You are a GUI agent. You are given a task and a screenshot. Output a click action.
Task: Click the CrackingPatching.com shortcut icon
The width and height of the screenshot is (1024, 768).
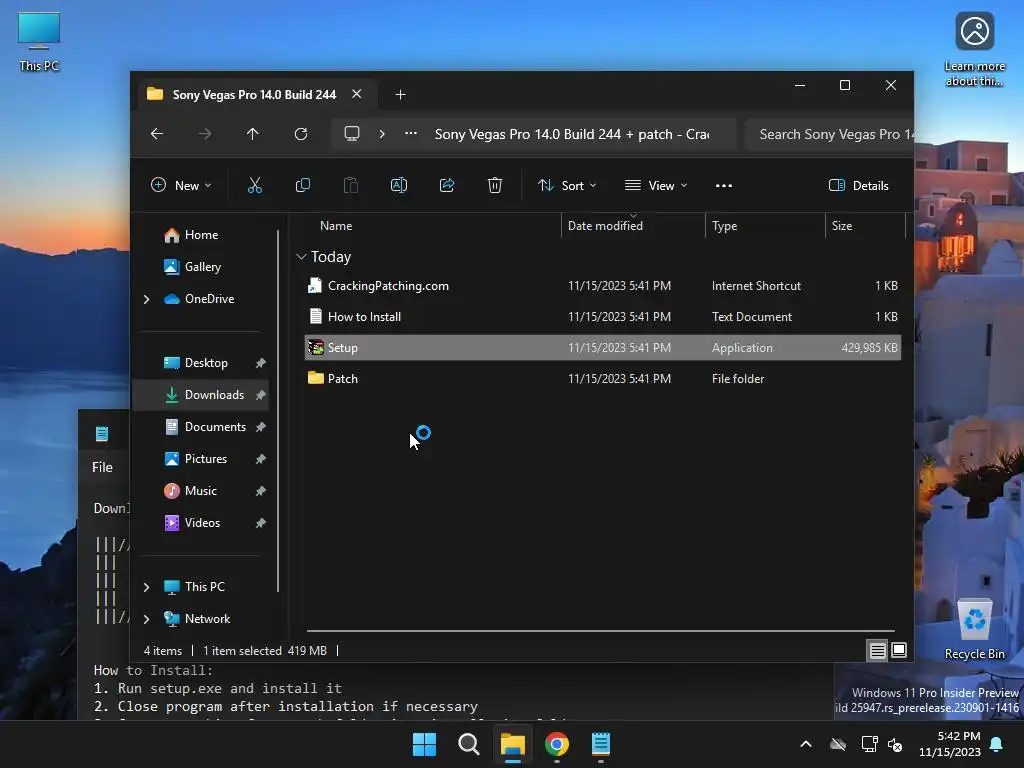point(315,285)
